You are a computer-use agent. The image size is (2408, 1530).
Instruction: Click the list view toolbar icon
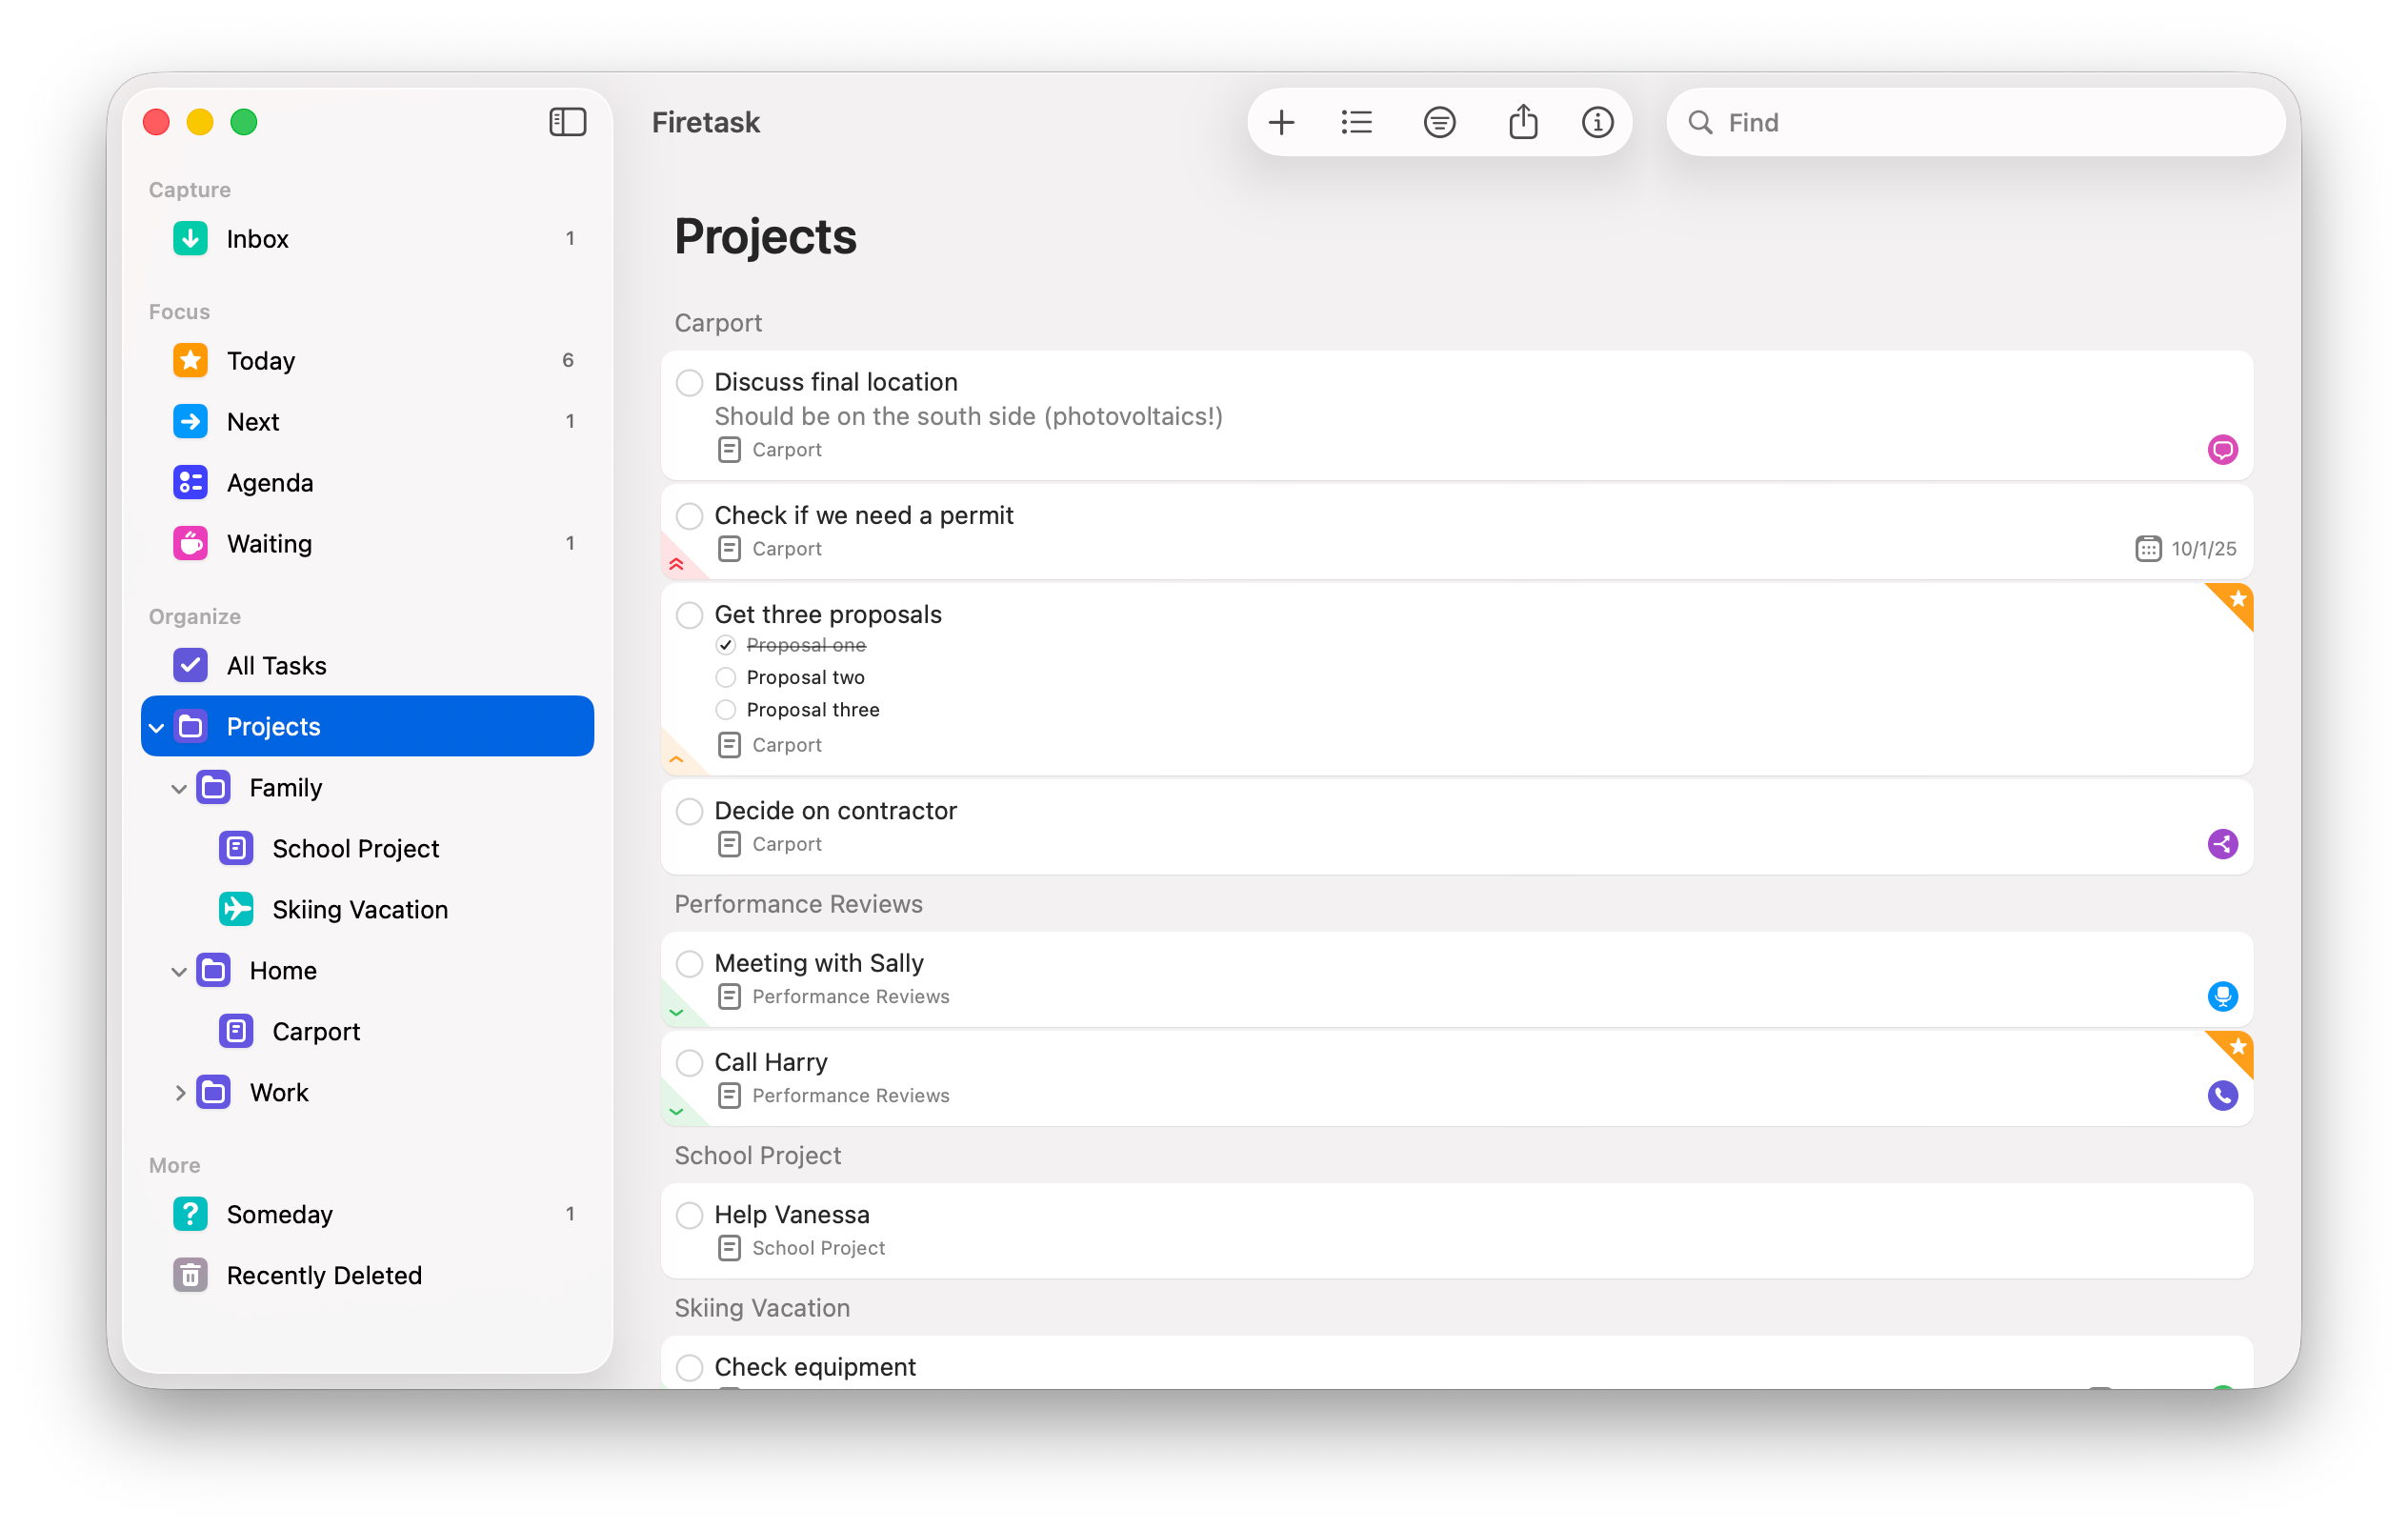[x=1357, y=122]
